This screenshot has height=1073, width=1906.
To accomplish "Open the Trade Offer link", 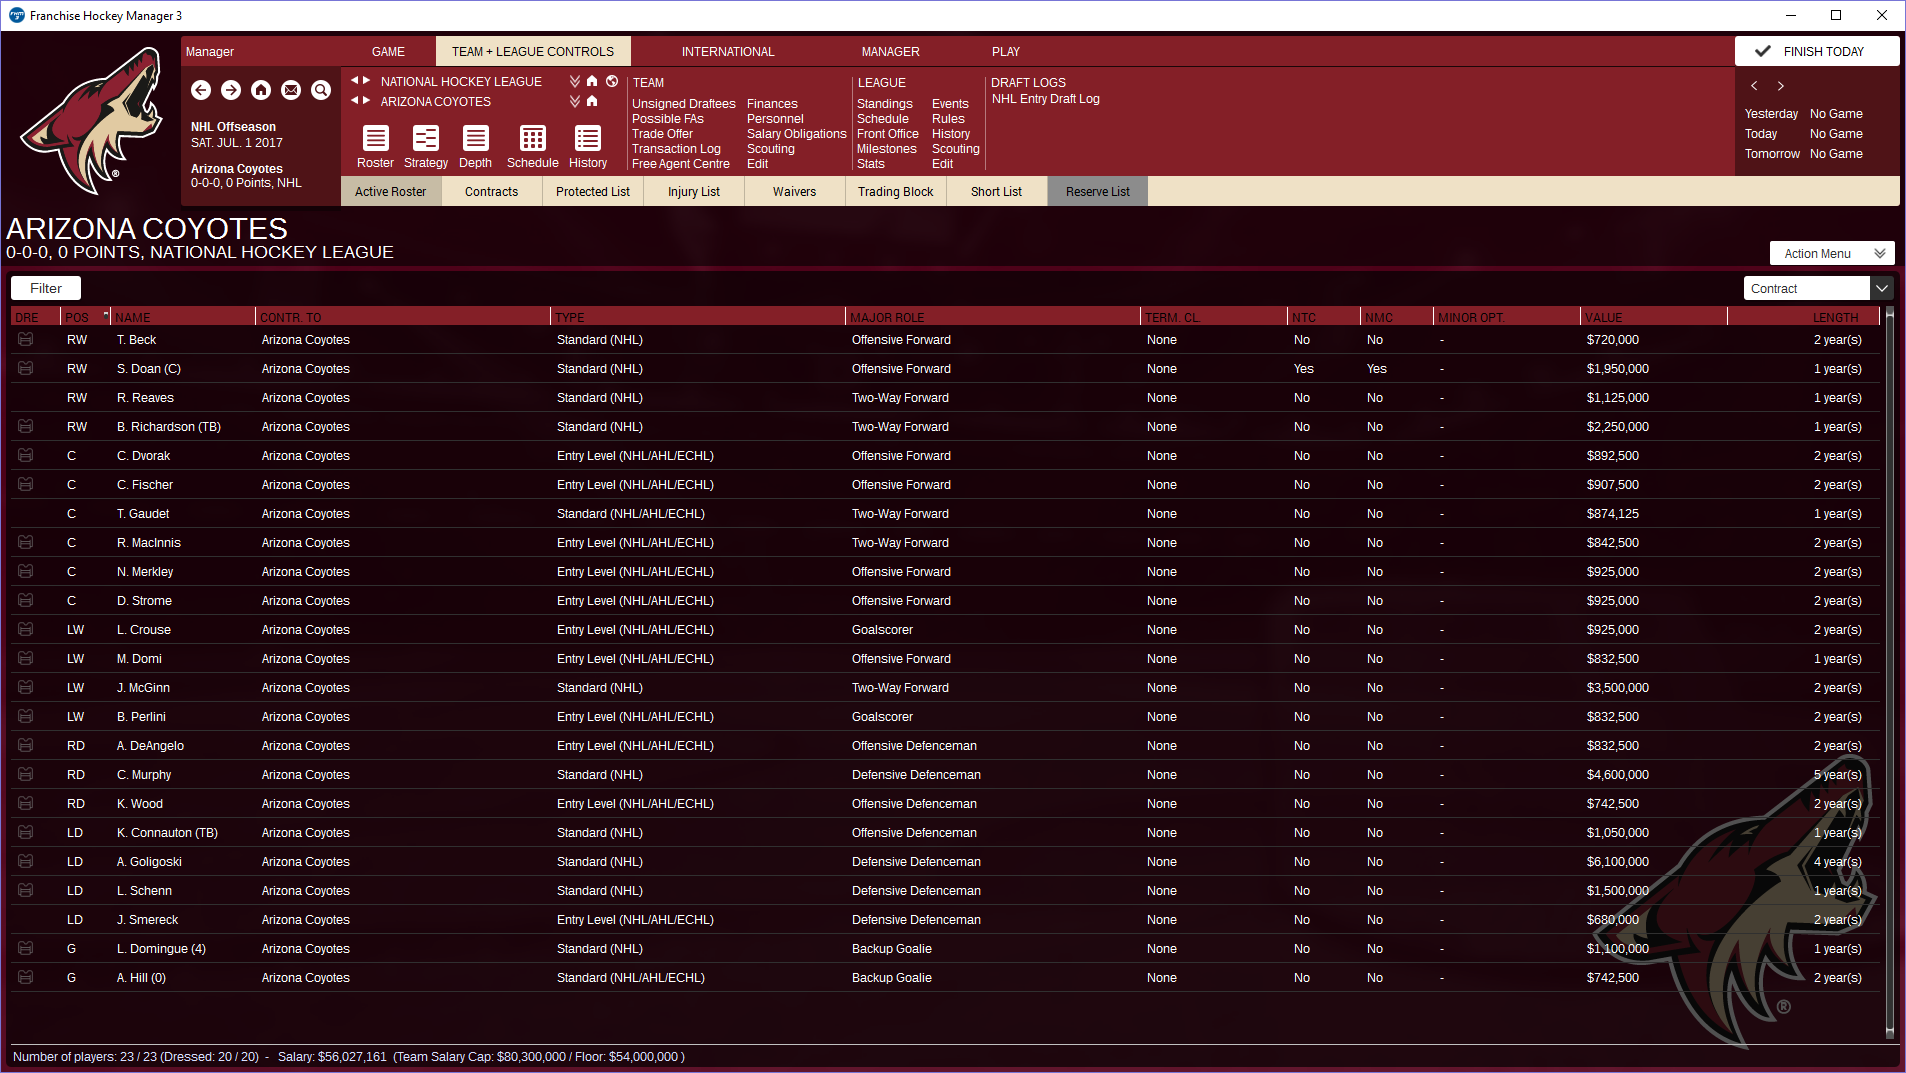I will click(x=662, y=134).
